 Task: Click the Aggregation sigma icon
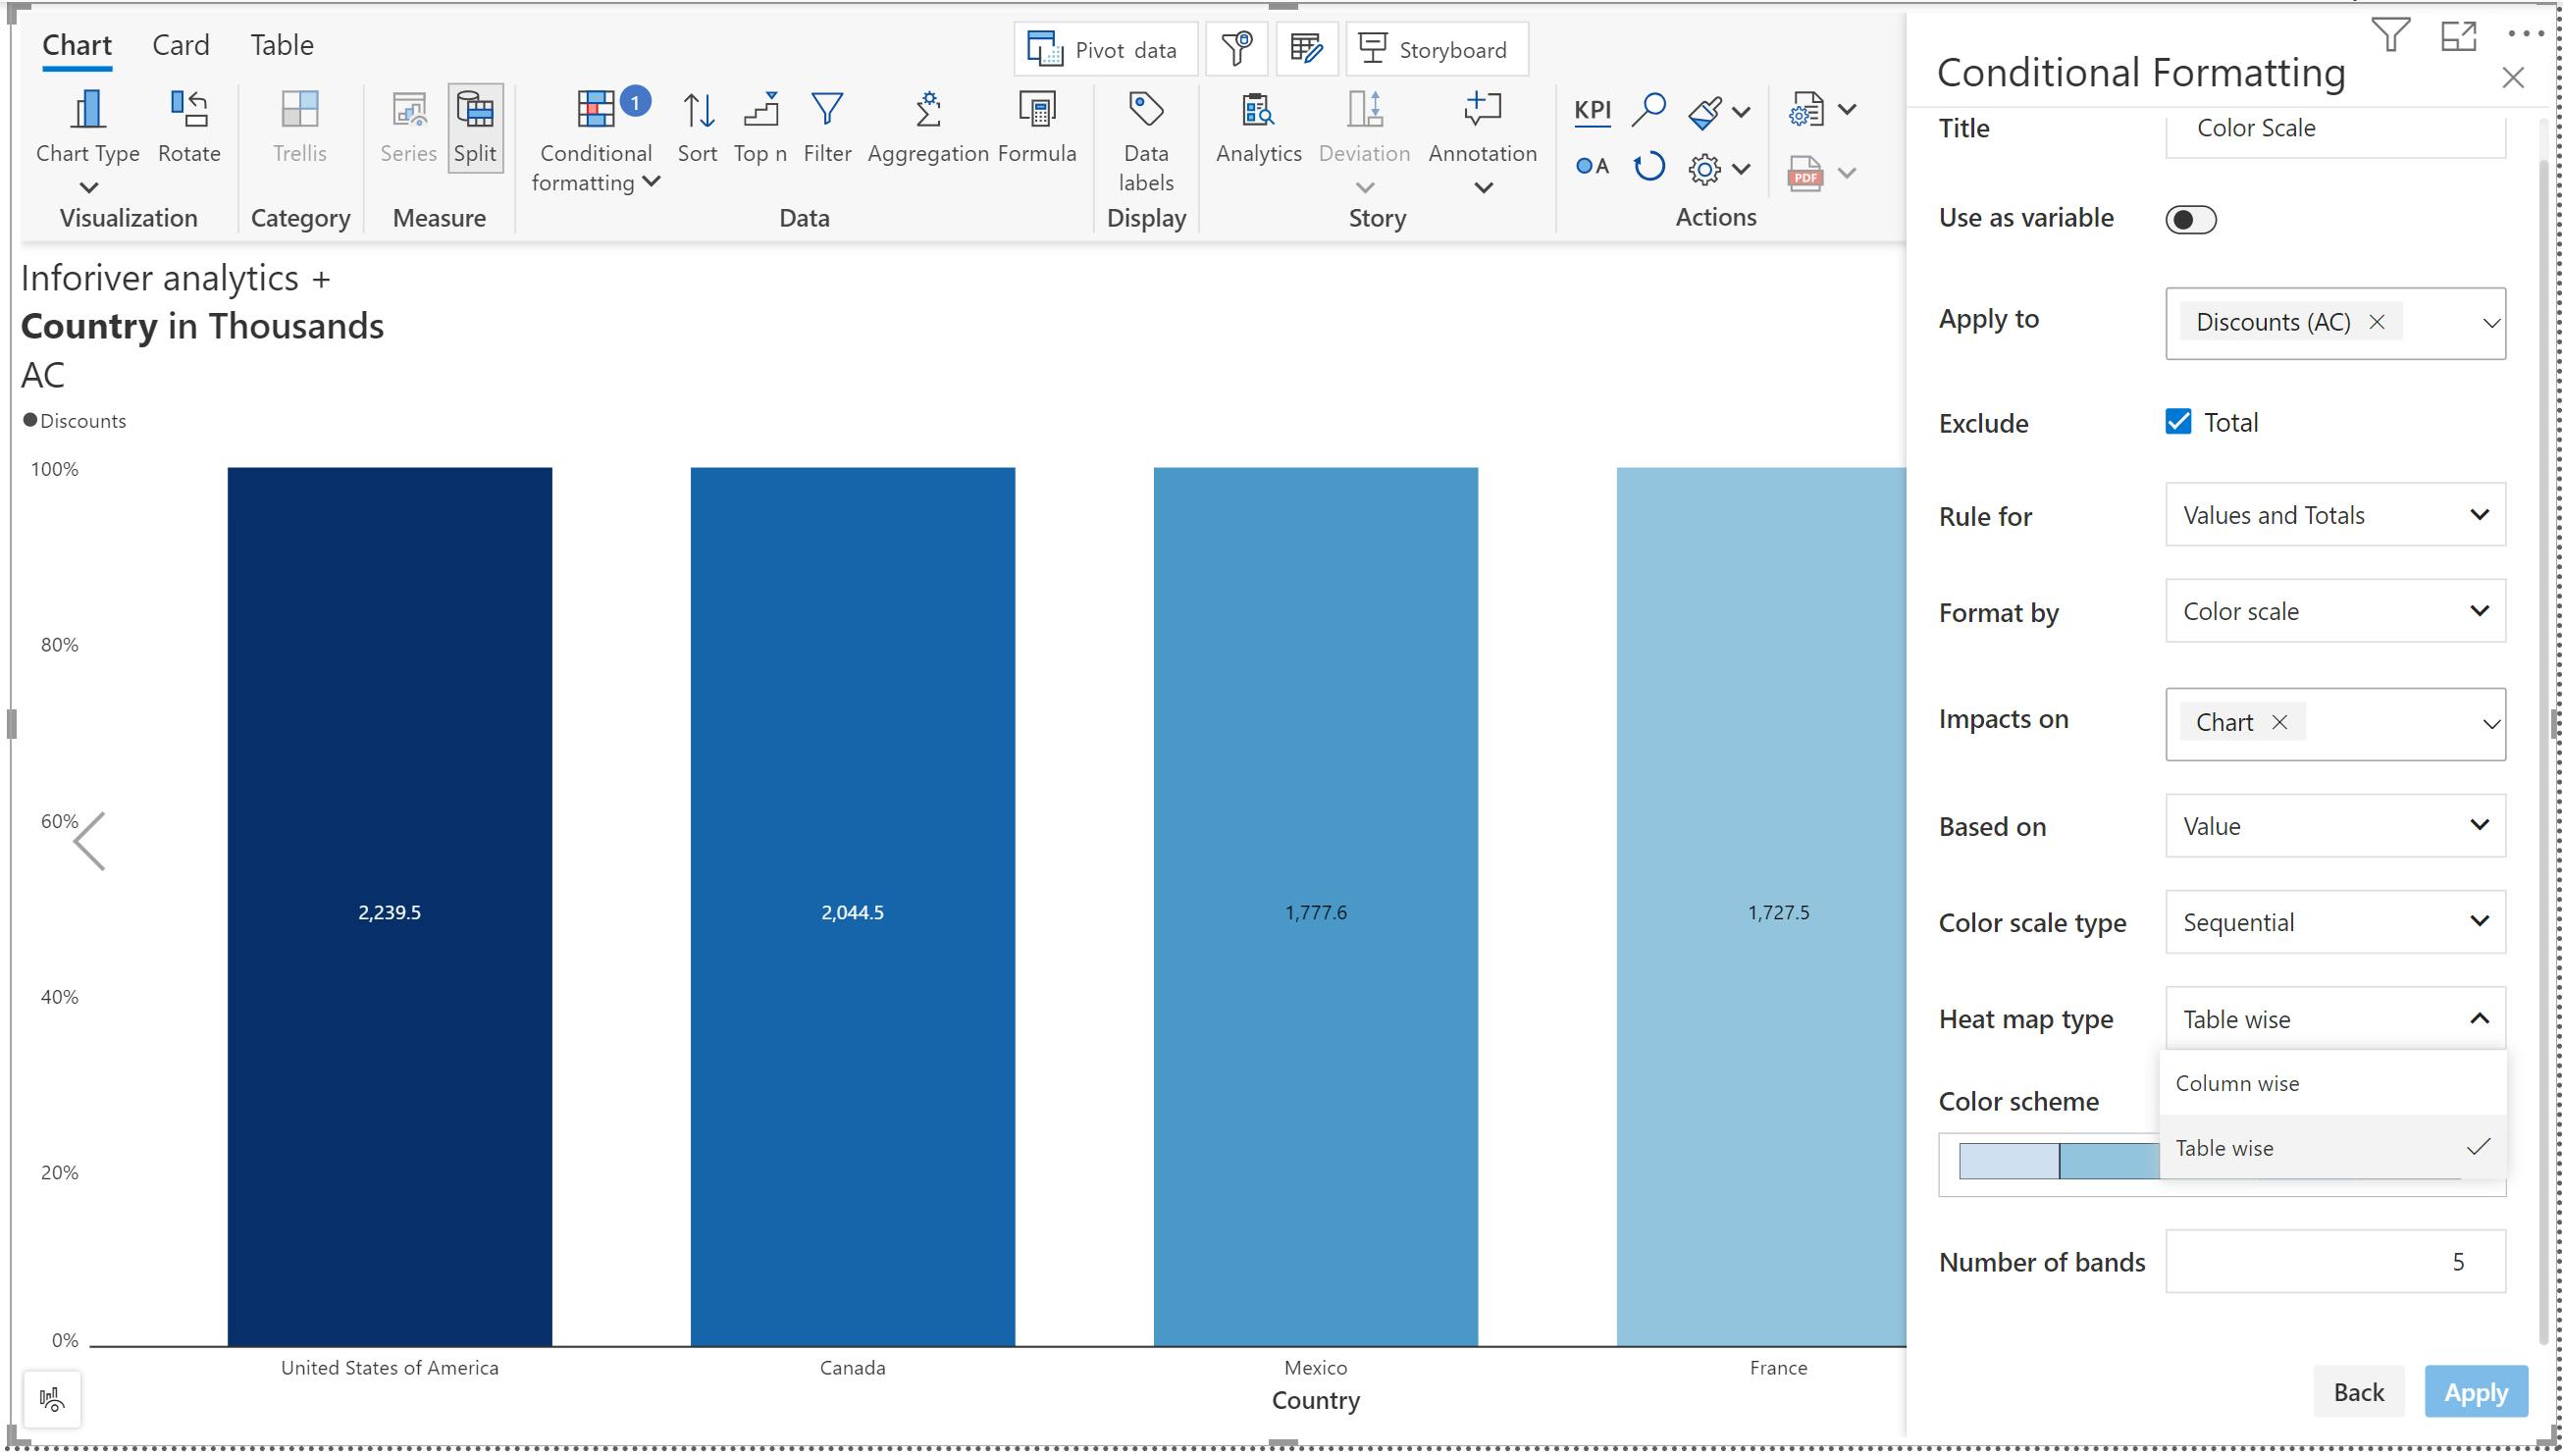928,110
